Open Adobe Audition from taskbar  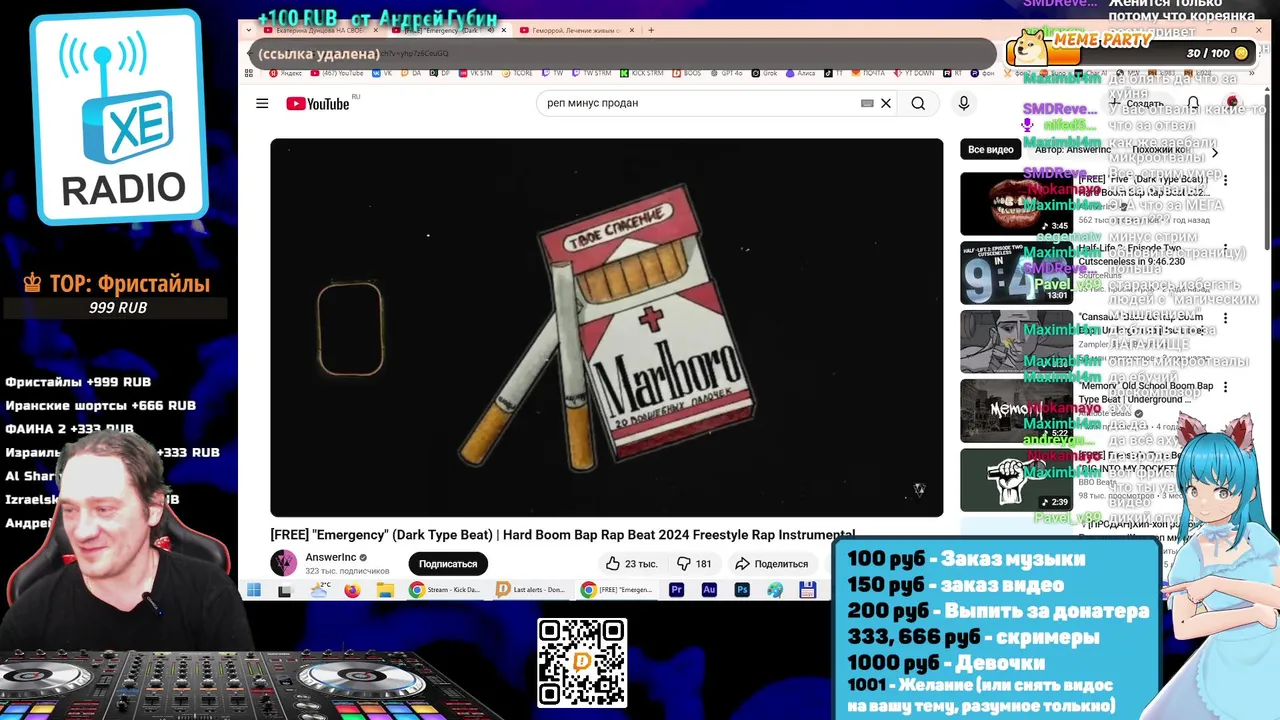tap(709, 590)
